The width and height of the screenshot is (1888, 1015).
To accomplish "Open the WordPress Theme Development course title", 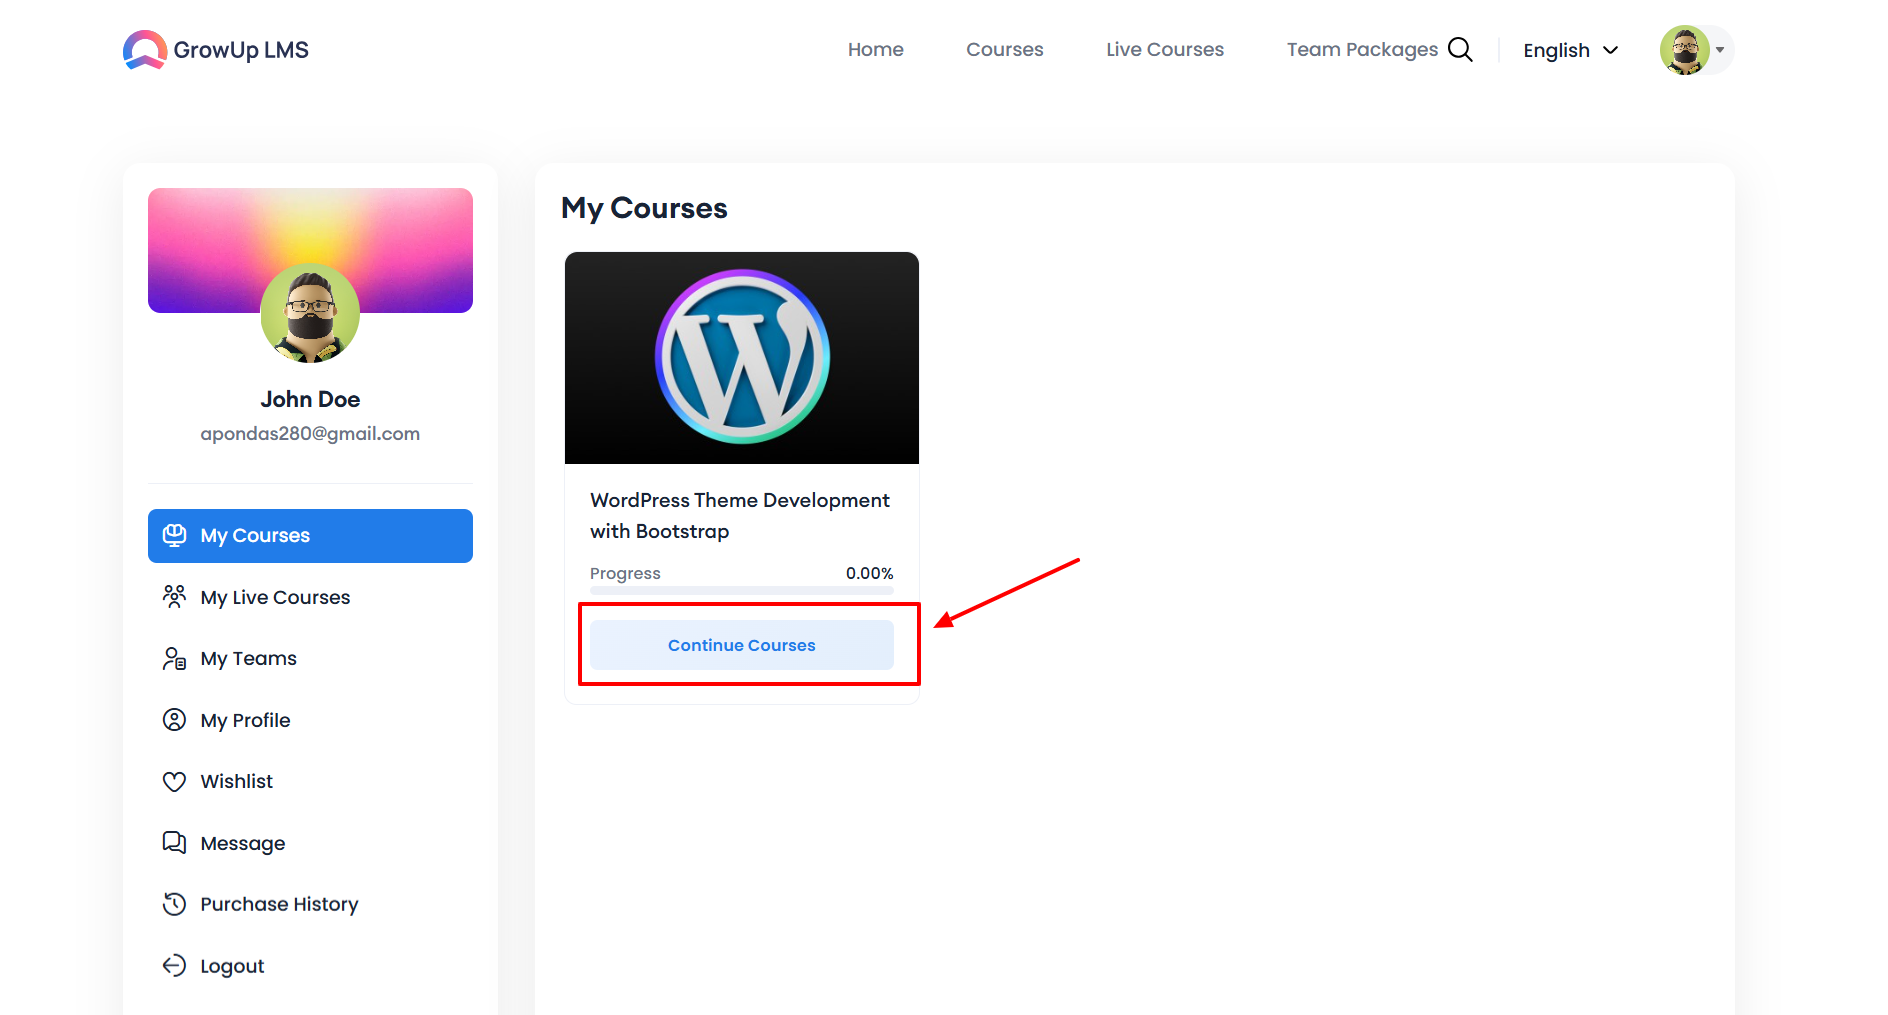I will pos(740,515).
